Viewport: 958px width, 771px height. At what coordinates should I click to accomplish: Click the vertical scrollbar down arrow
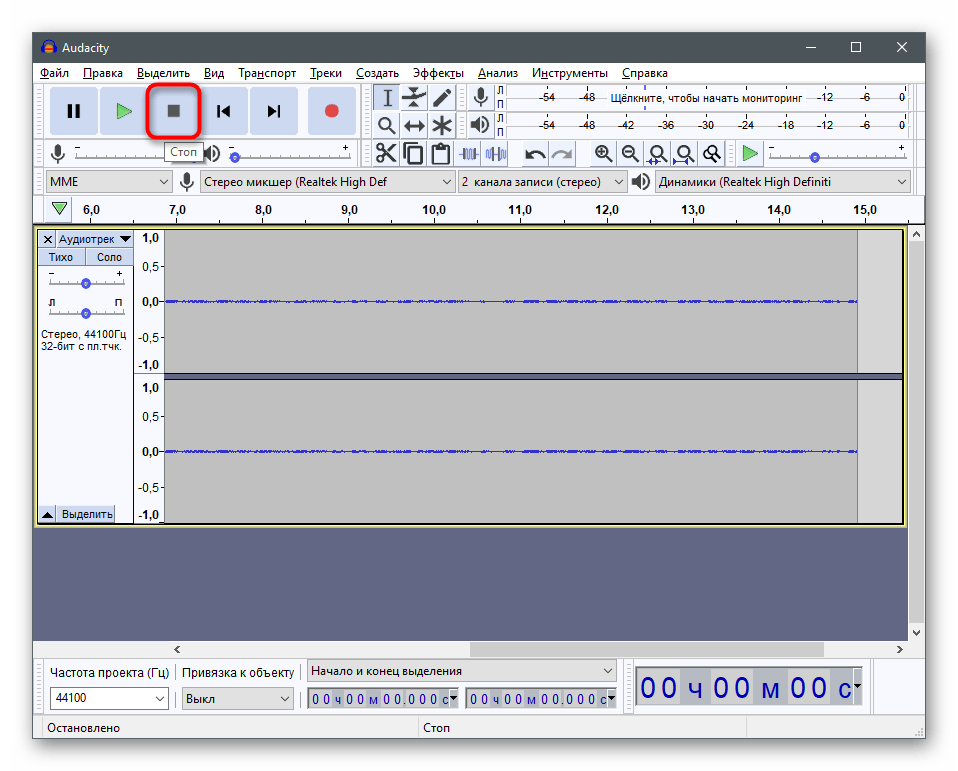coord(916,633)
